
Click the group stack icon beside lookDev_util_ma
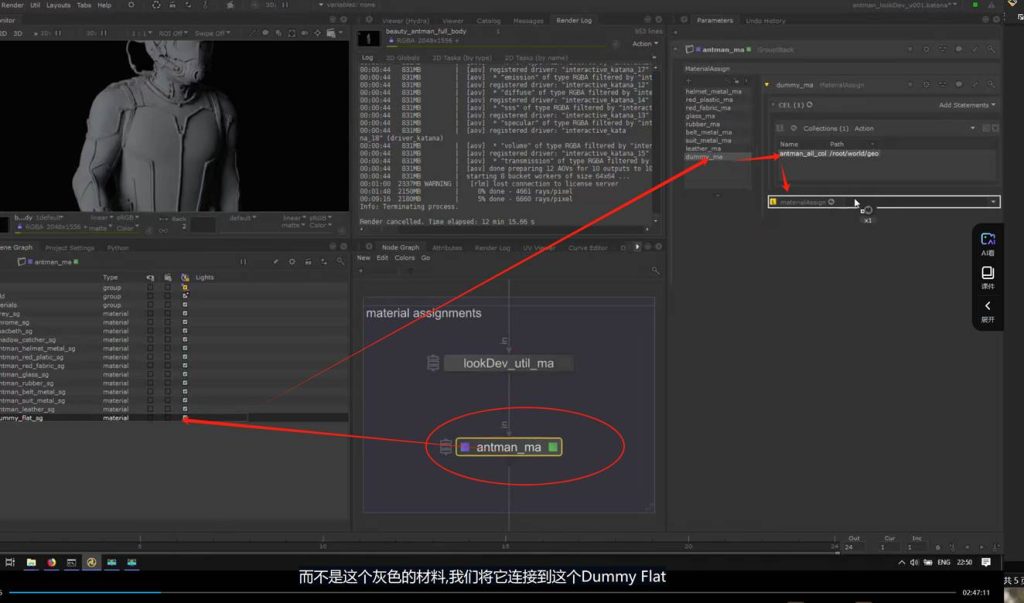[433, 363]
